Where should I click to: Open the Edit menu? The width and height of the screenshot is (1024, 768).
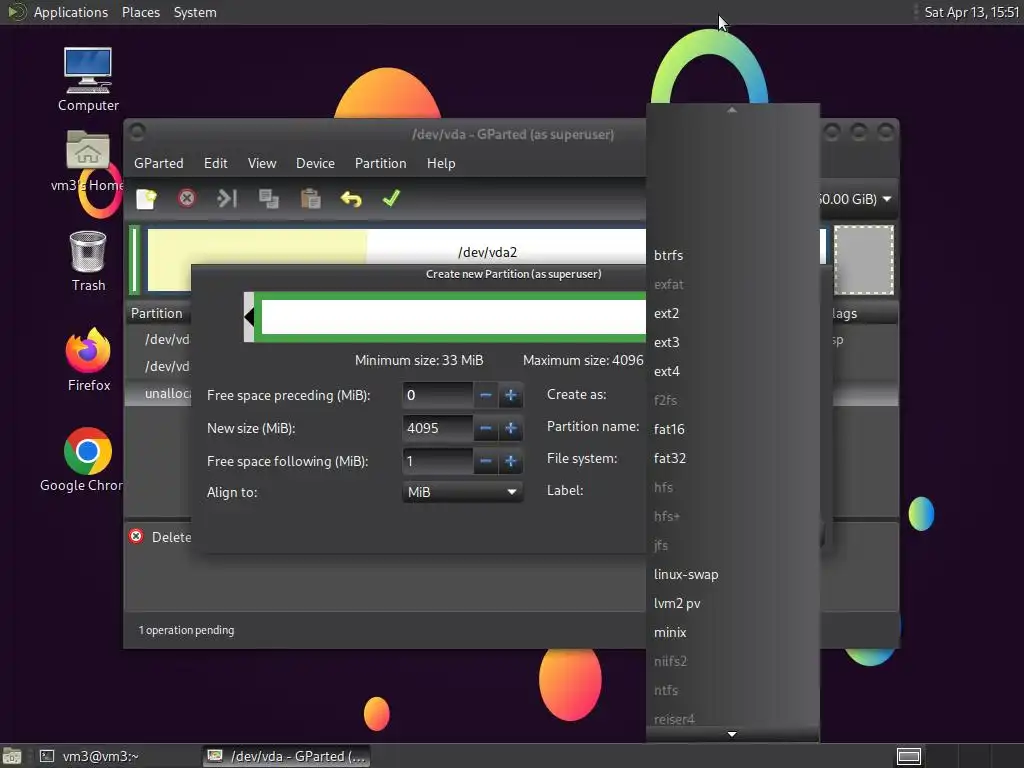(216, 163)
